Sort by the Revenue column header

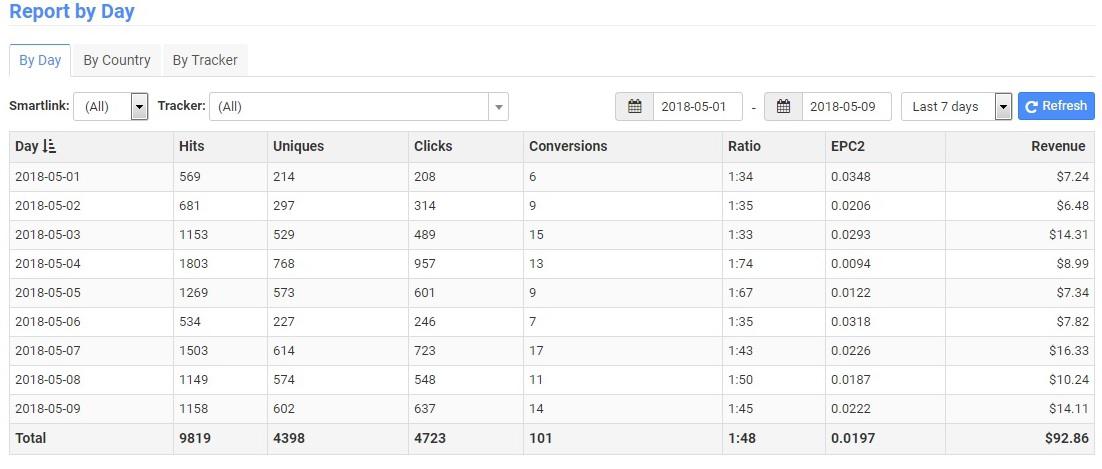click(x=1058, y=146)
